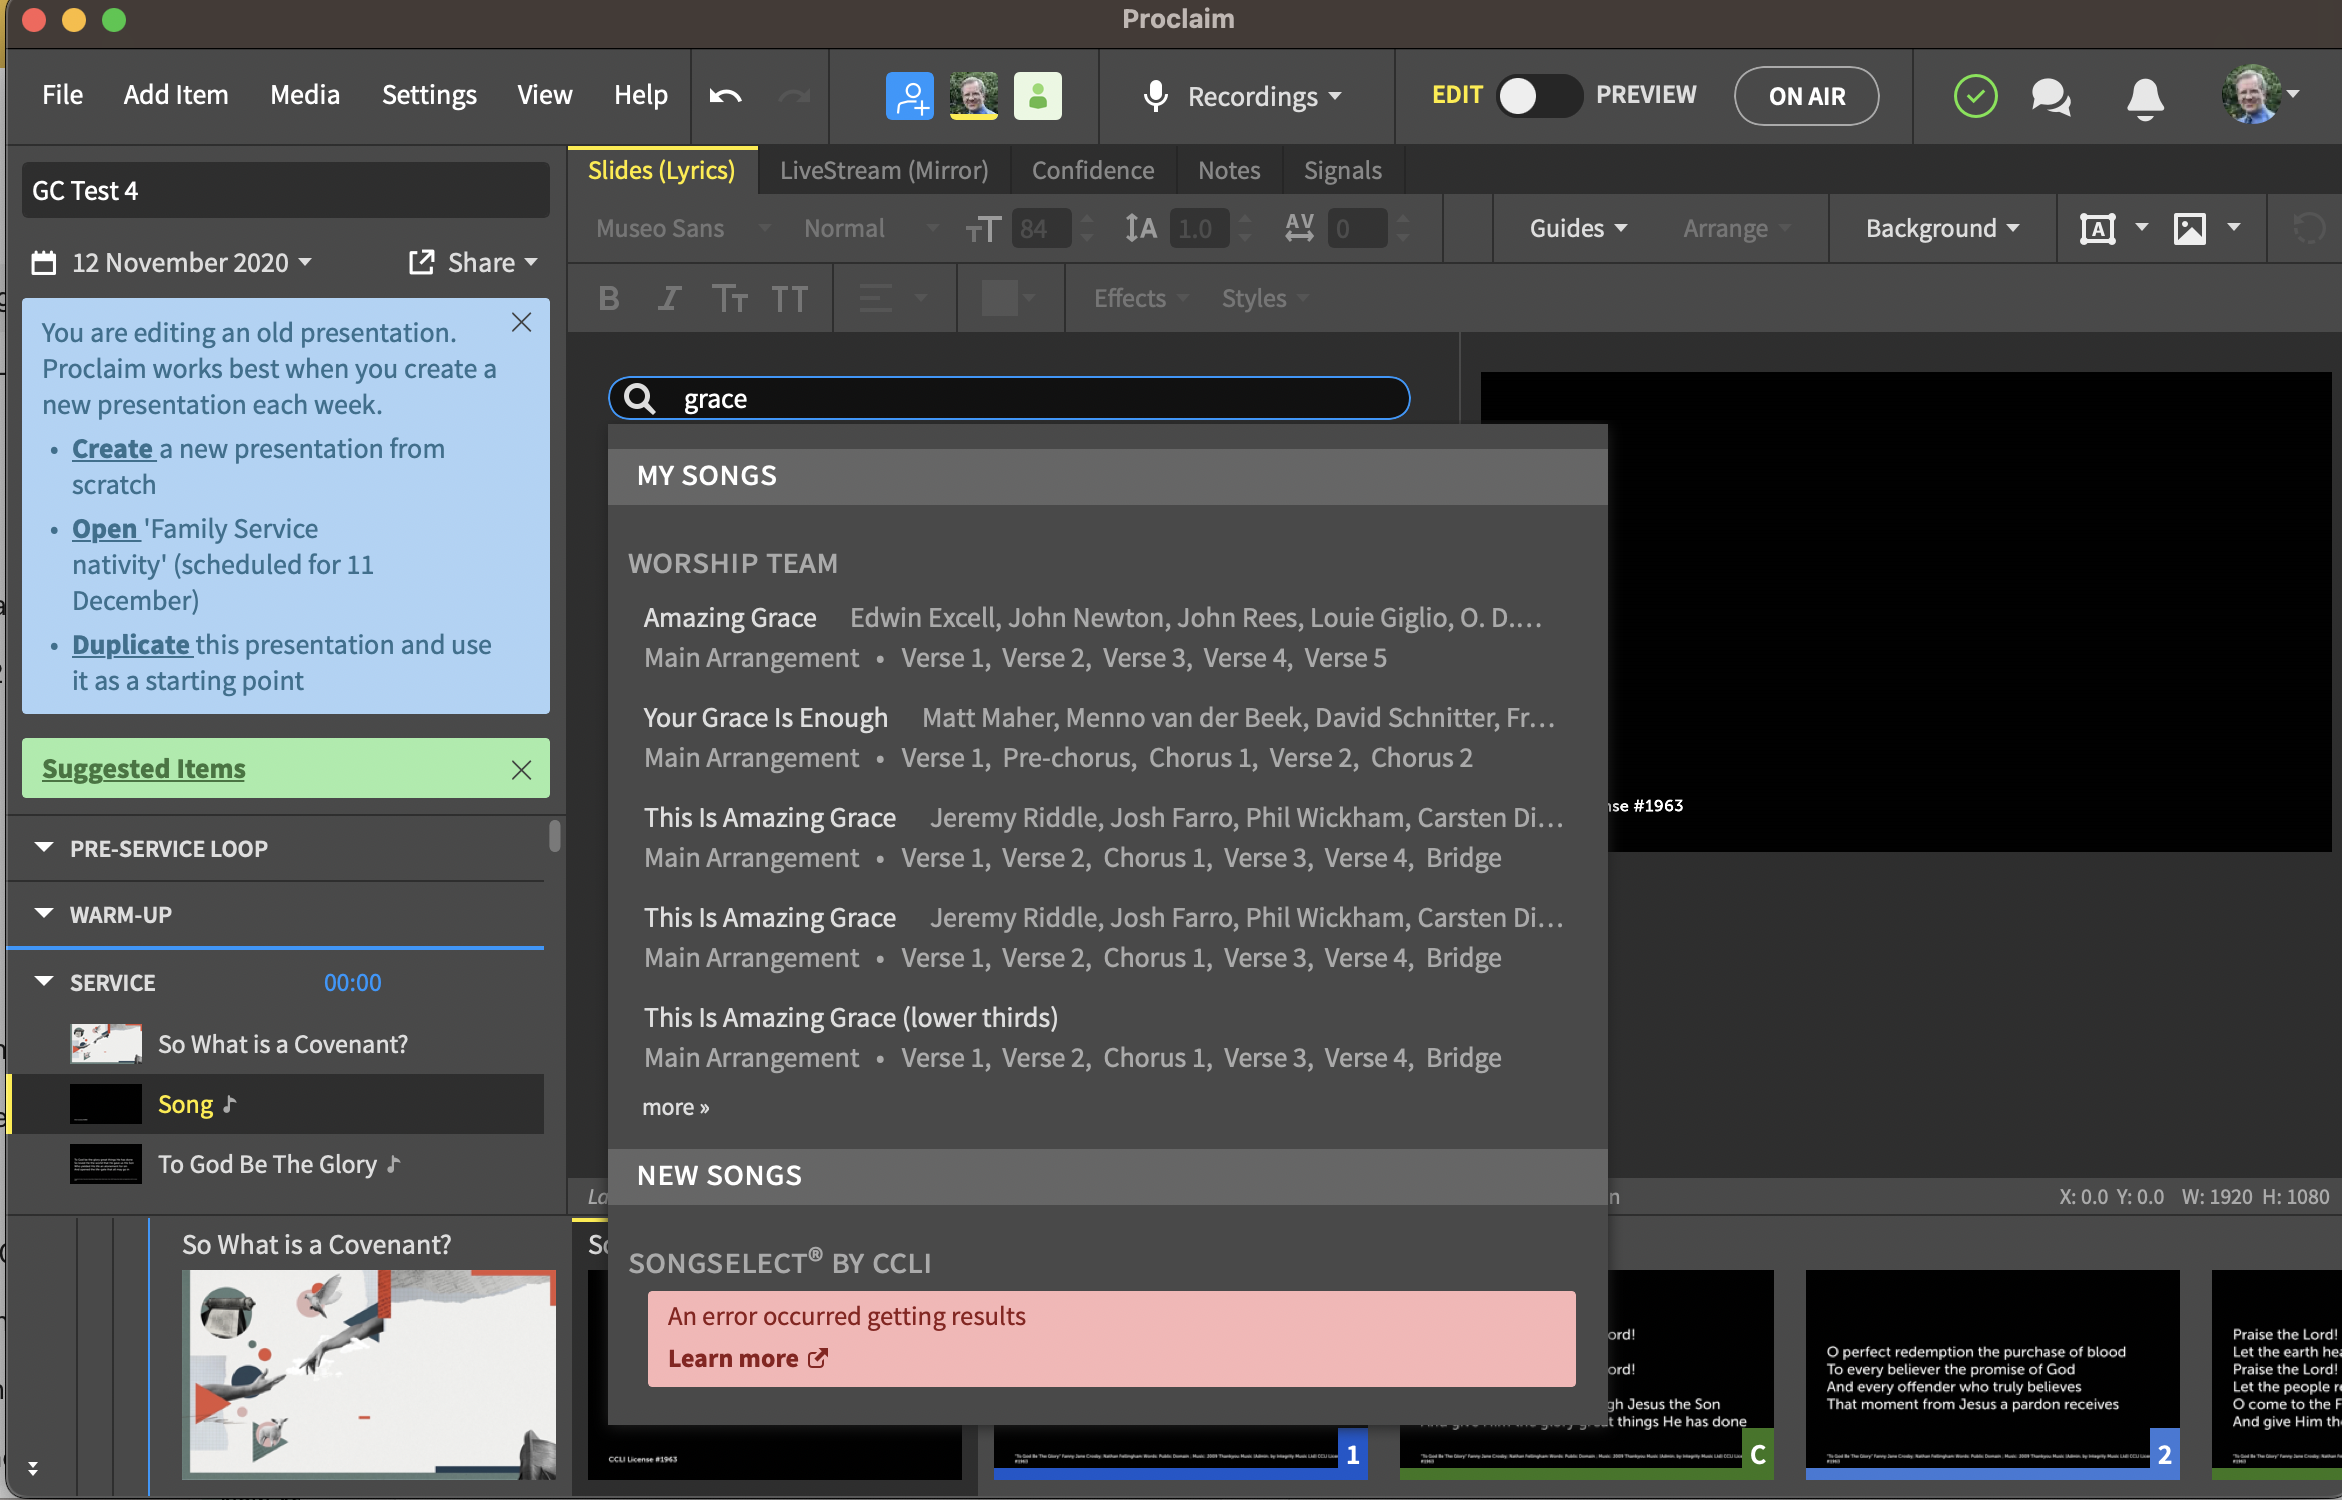
Task: Select Your Grace Is Enough song result
Action: pos(766,718)
